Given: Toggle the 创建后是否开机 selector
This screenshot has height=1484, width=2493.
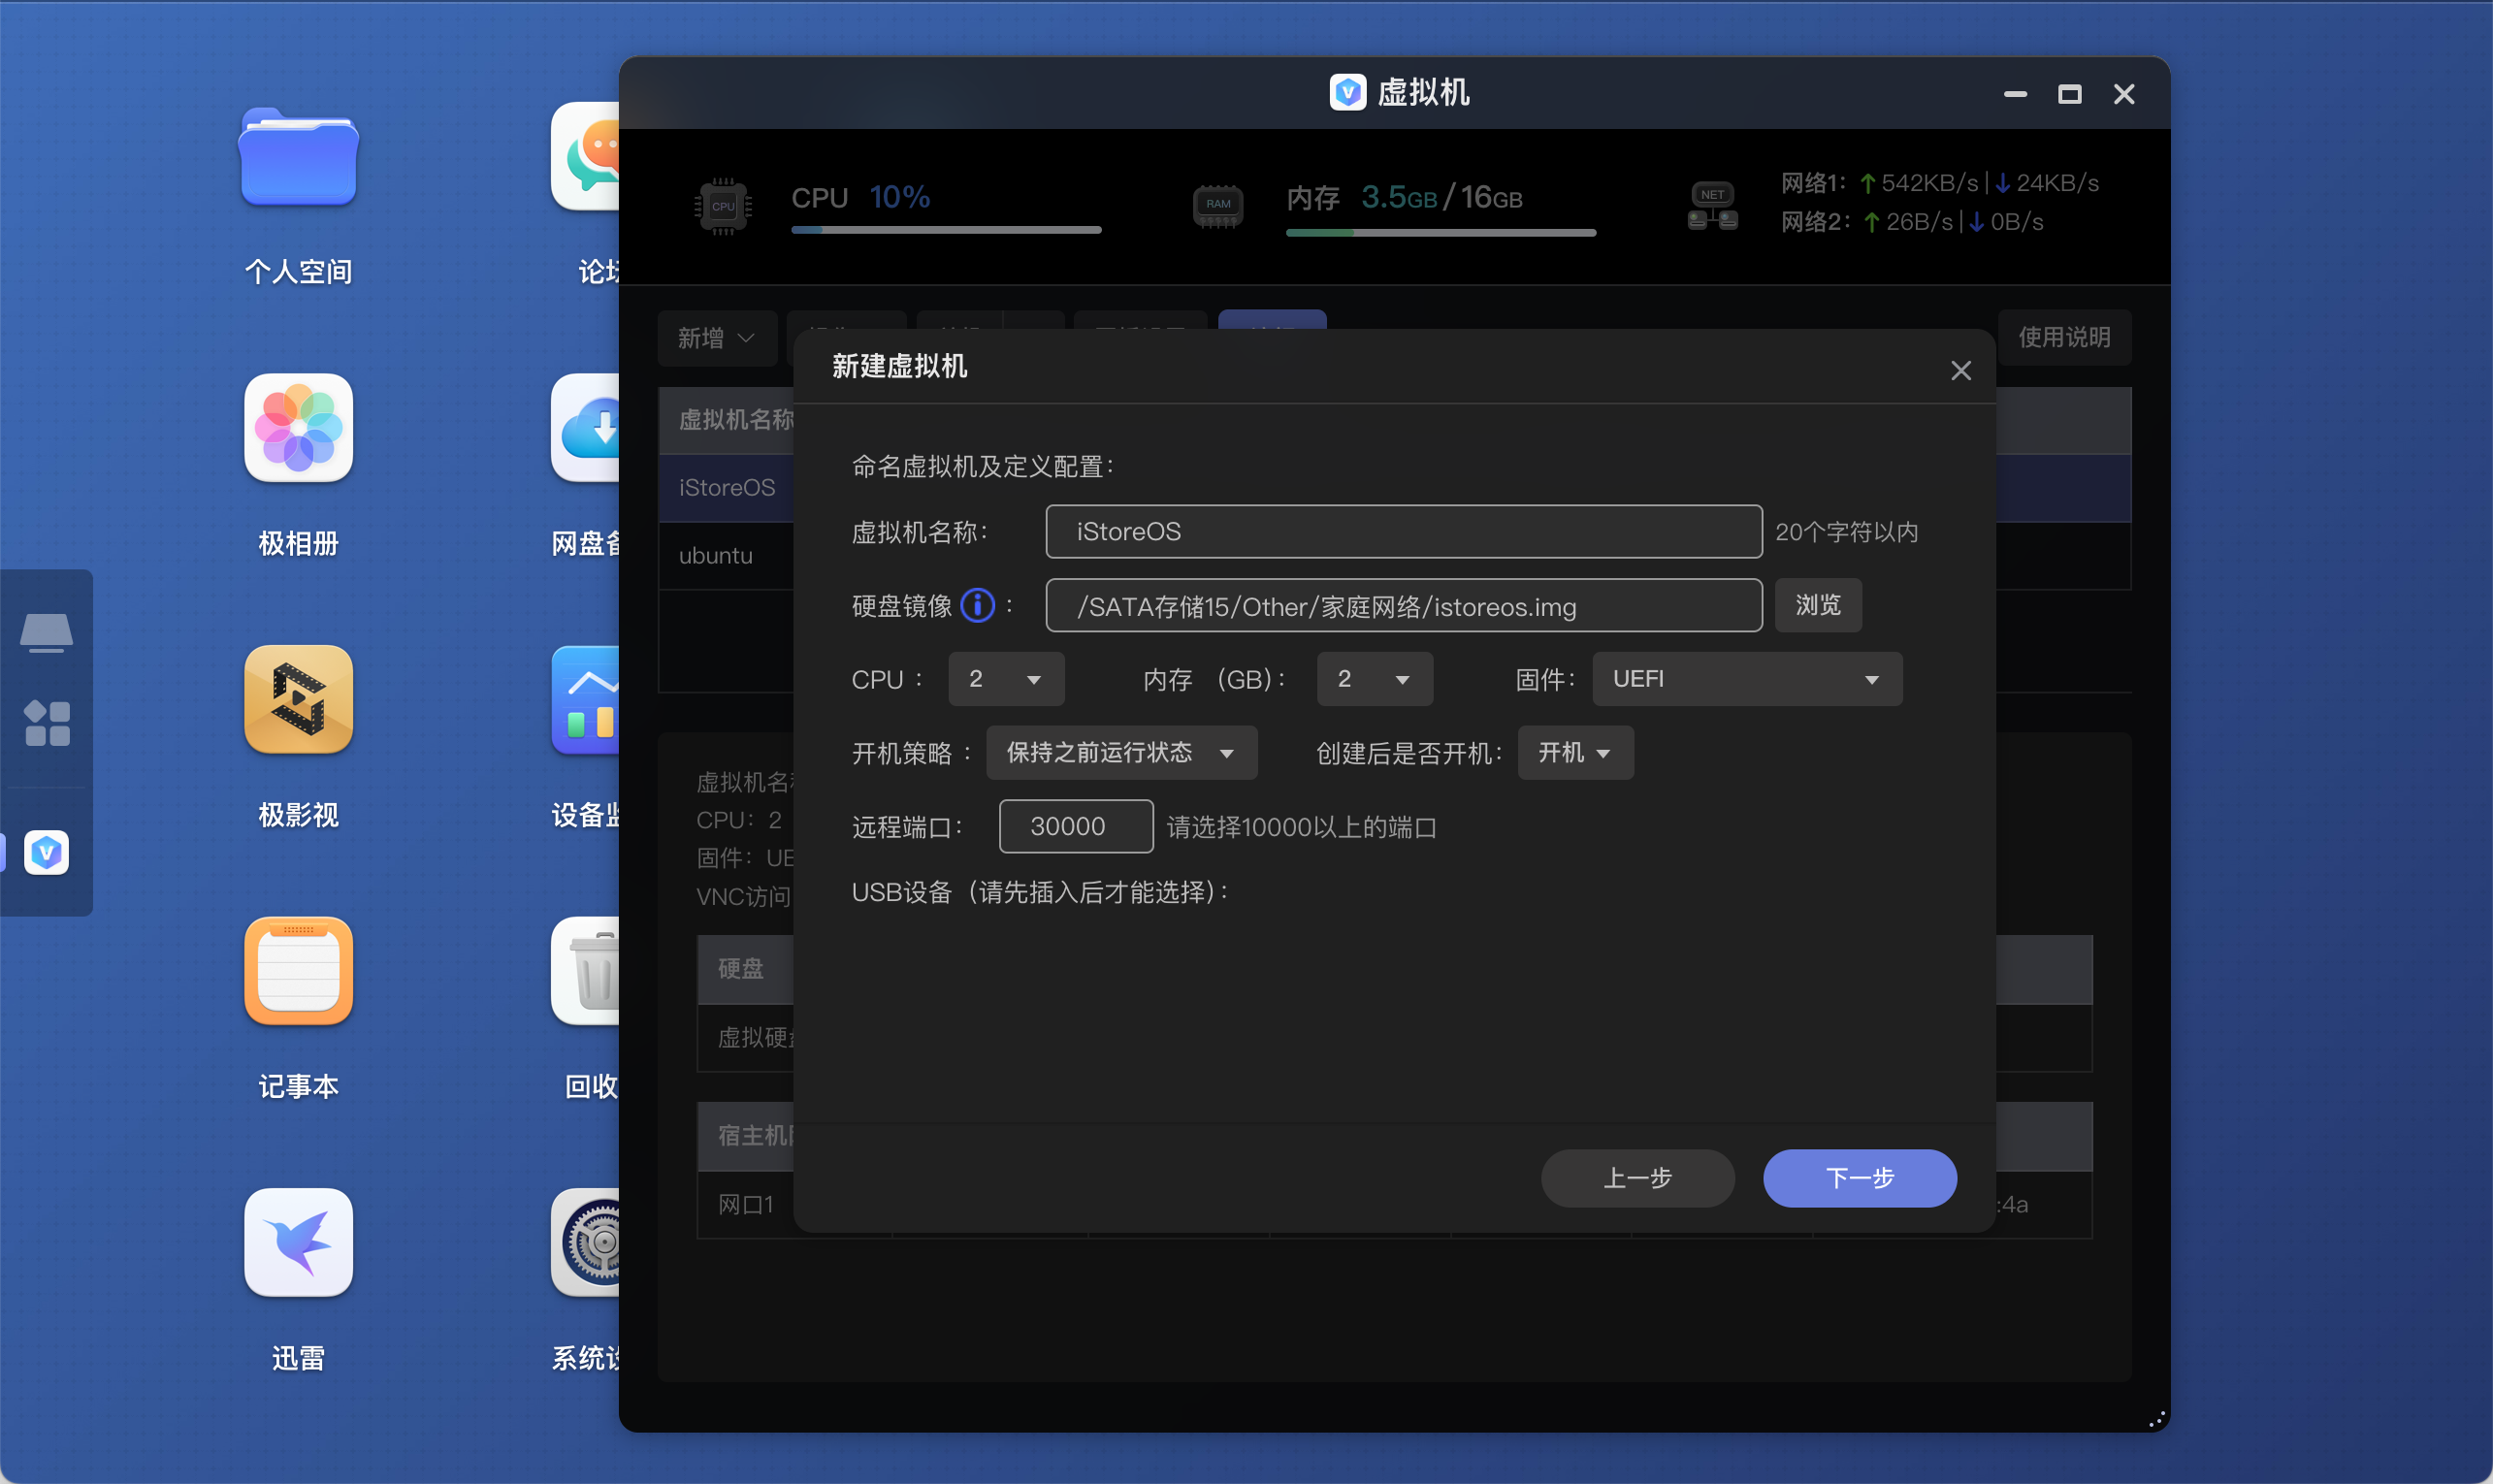Looking at the screenshot, I should tap(1574, 752).
